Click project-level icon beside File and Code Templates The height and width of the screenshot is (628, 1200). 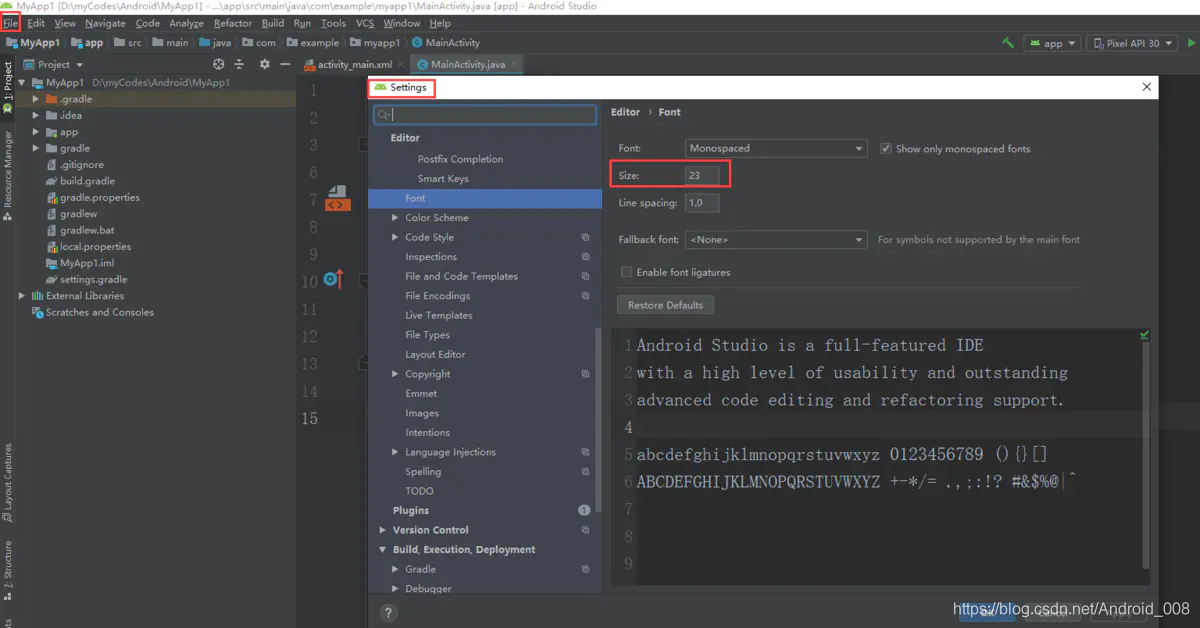click(585, 277)
